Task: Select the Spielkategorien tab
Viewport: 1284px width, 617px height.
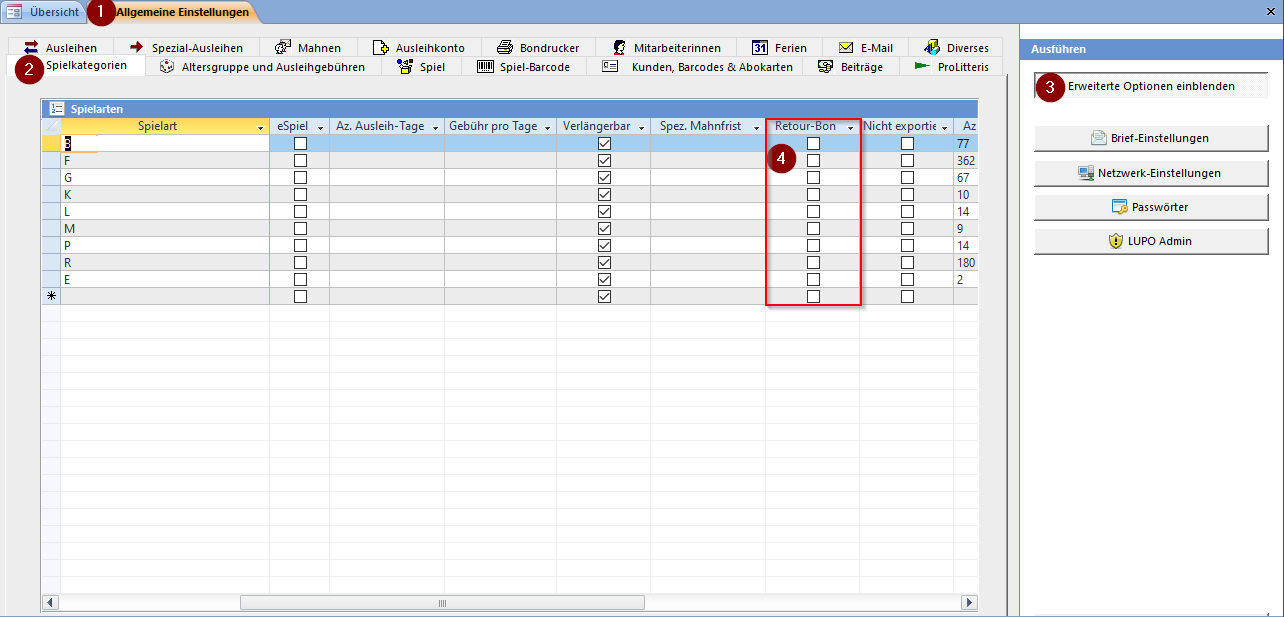Action: (x=76, y=67)
